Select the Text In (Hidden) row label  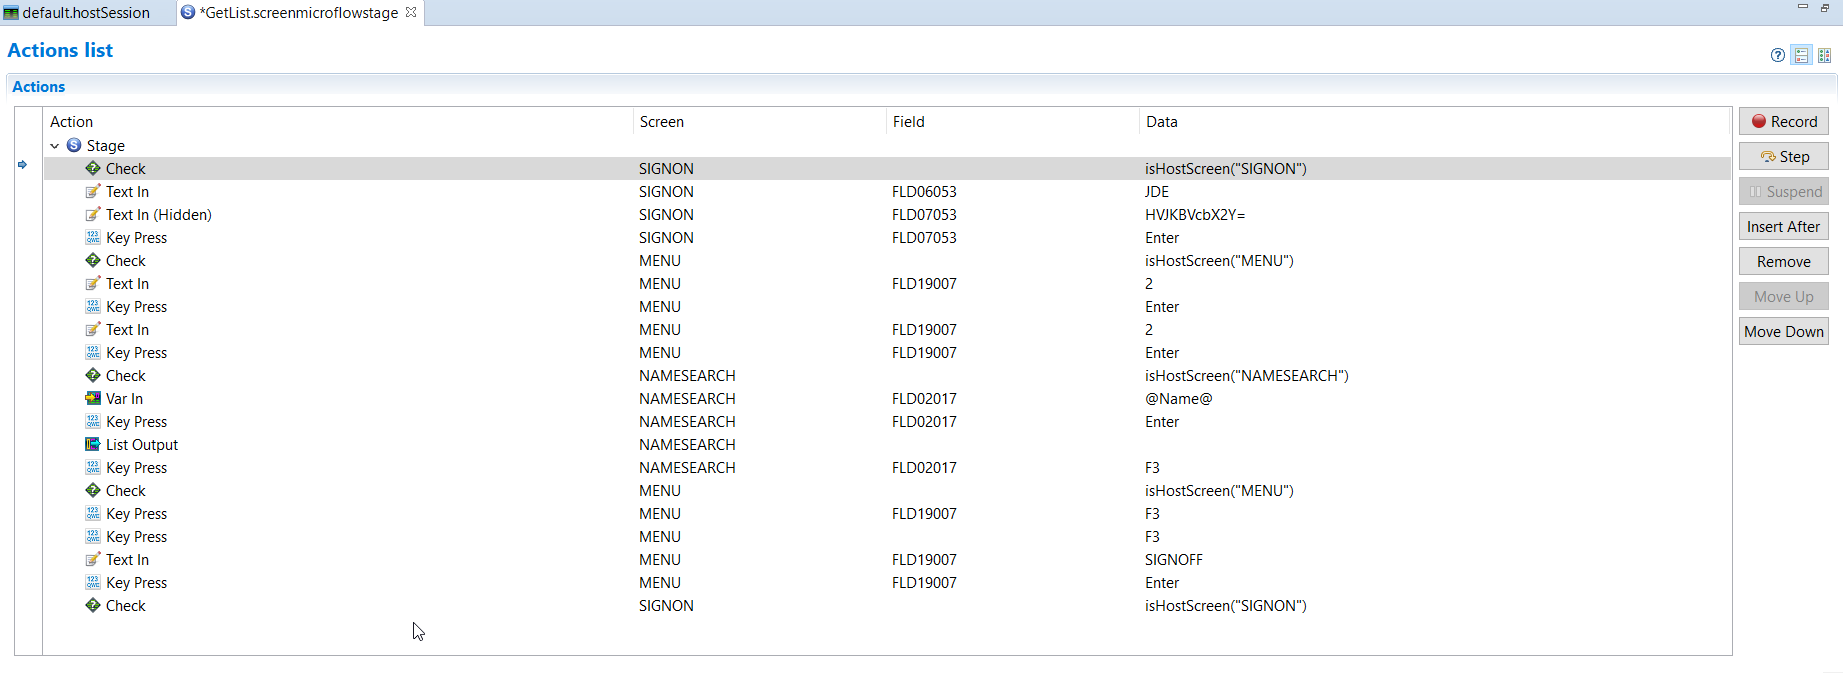click(x=159, y=214)
